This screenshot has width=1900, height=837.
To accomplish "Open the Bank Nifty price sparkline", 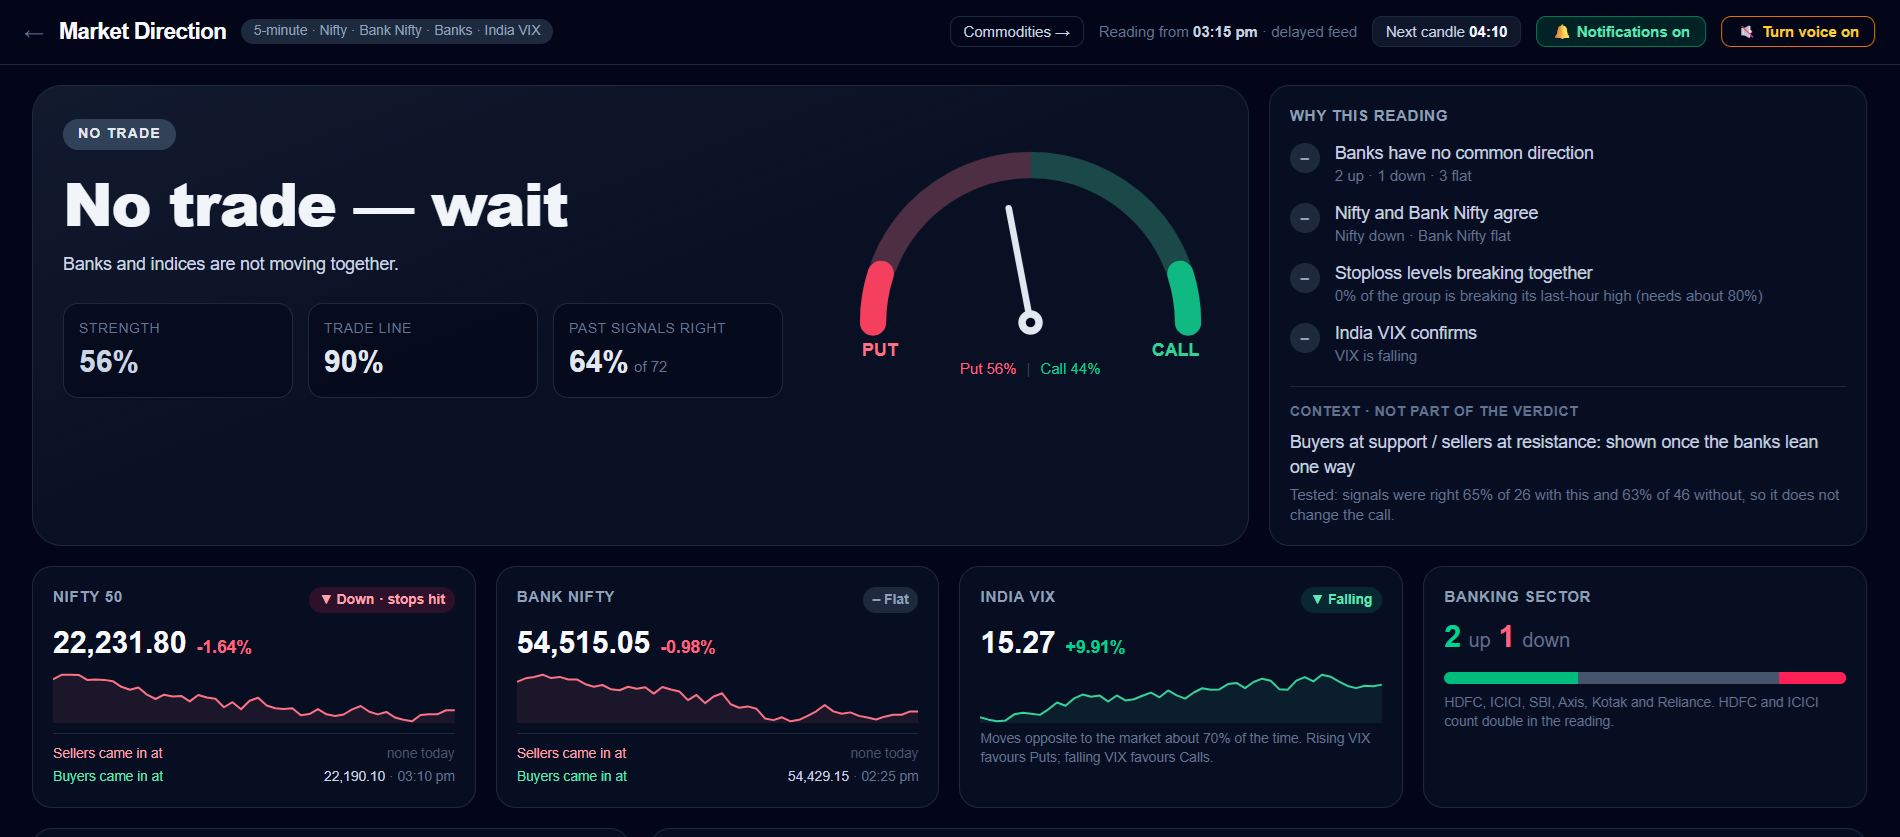I will tap(717, 697).
